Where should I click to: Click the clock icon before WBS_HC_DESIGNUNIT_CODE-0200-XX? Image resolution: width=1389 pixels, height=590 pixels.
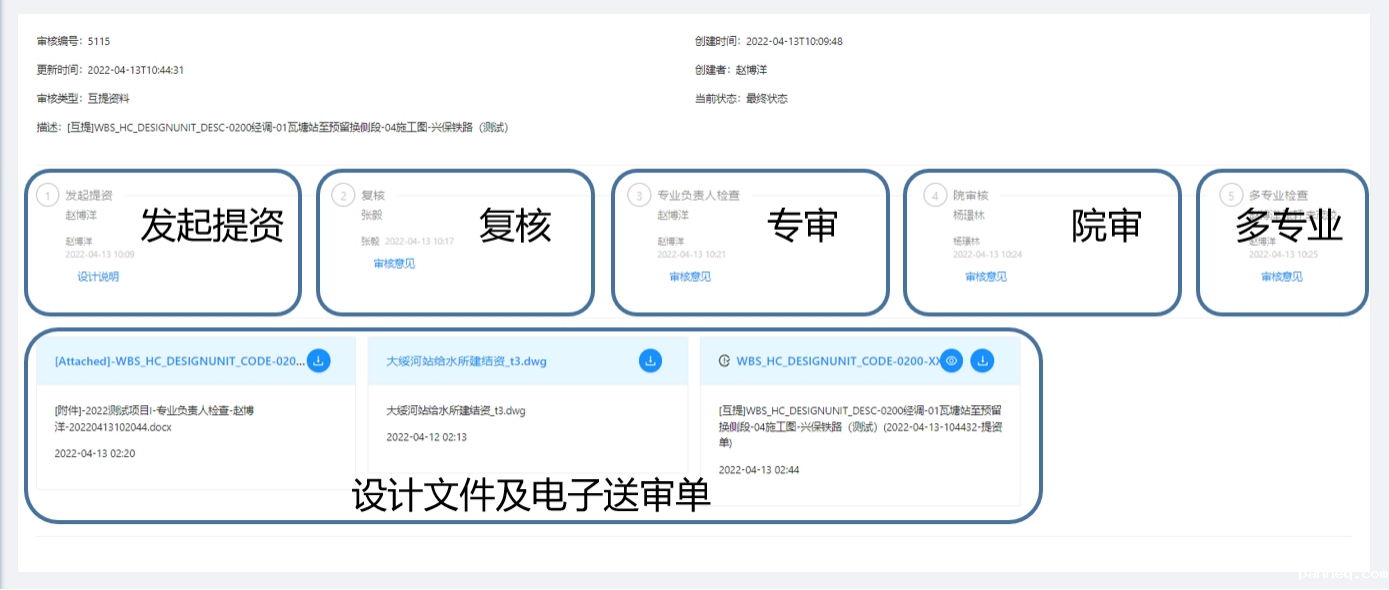pyautogui.click(x=724, y=361)
